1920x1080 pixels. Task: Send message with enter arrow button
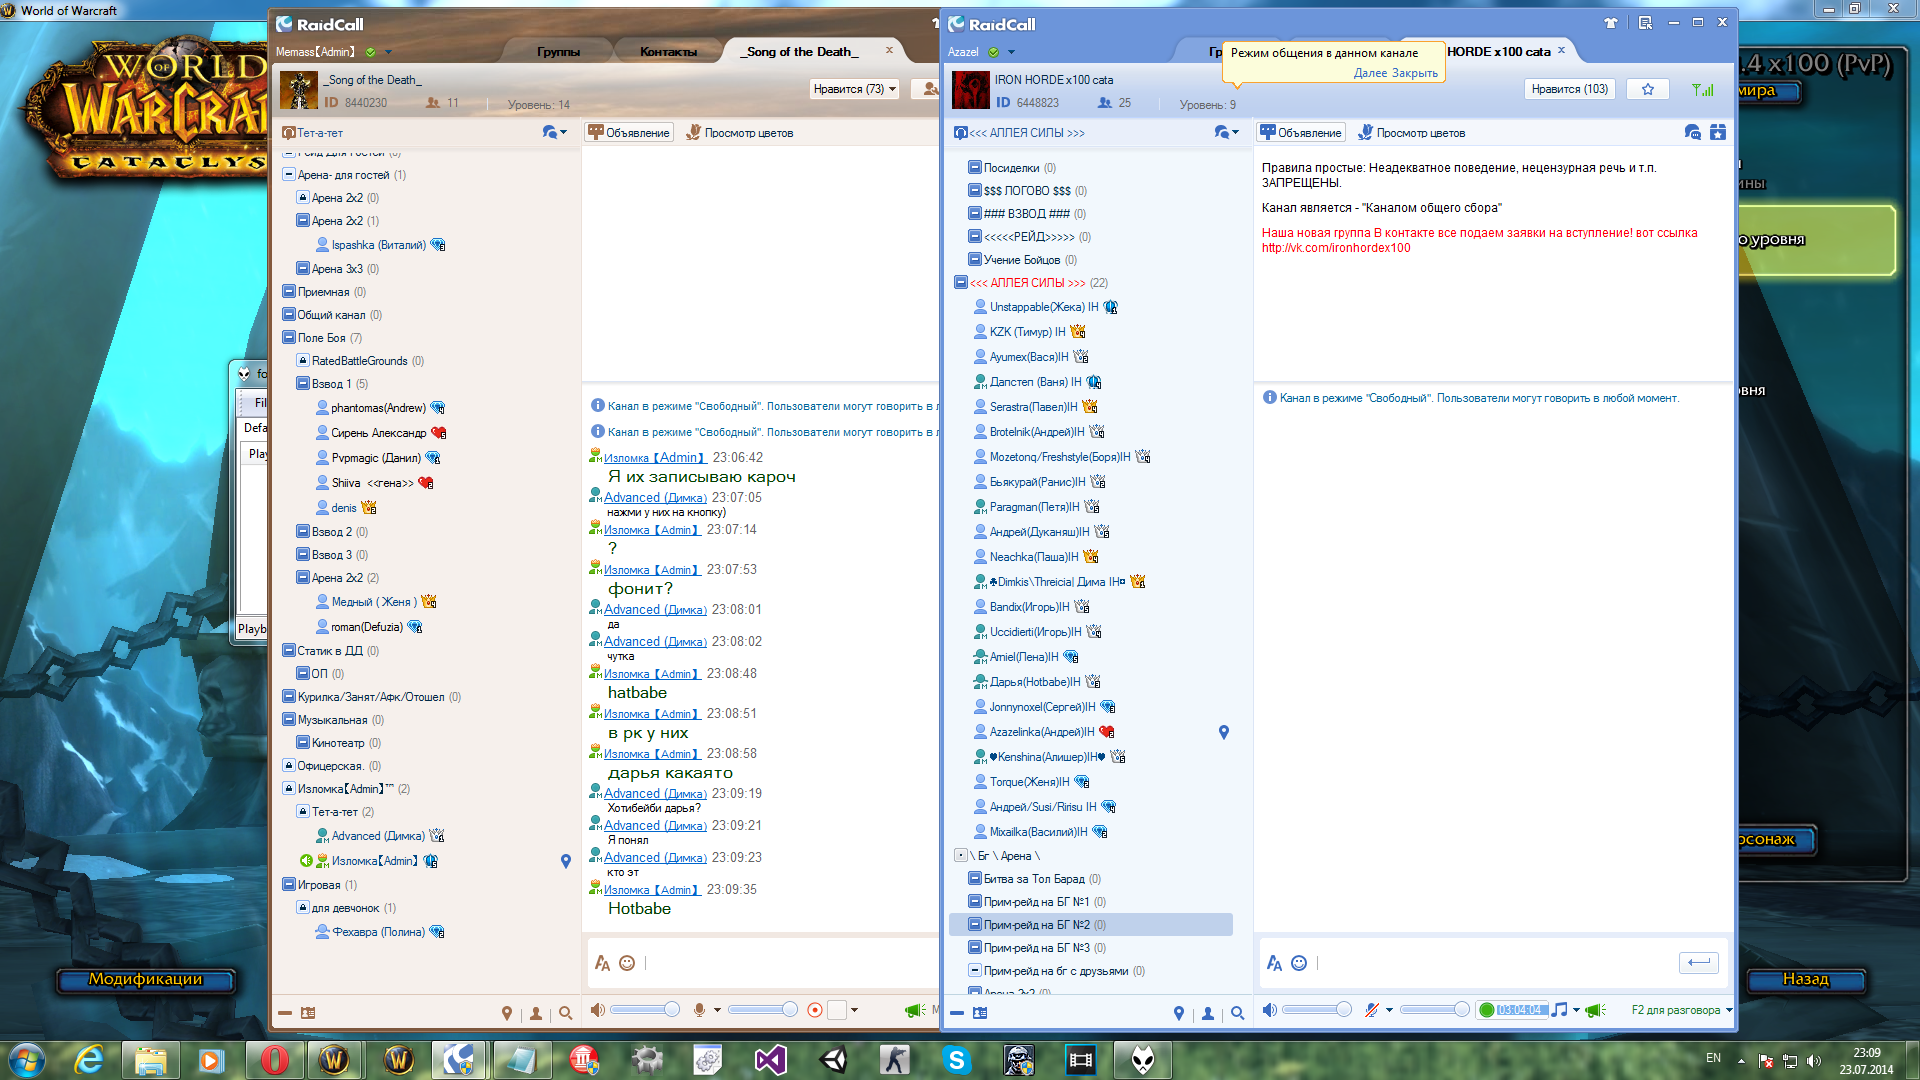click(x=1698, y=963)
